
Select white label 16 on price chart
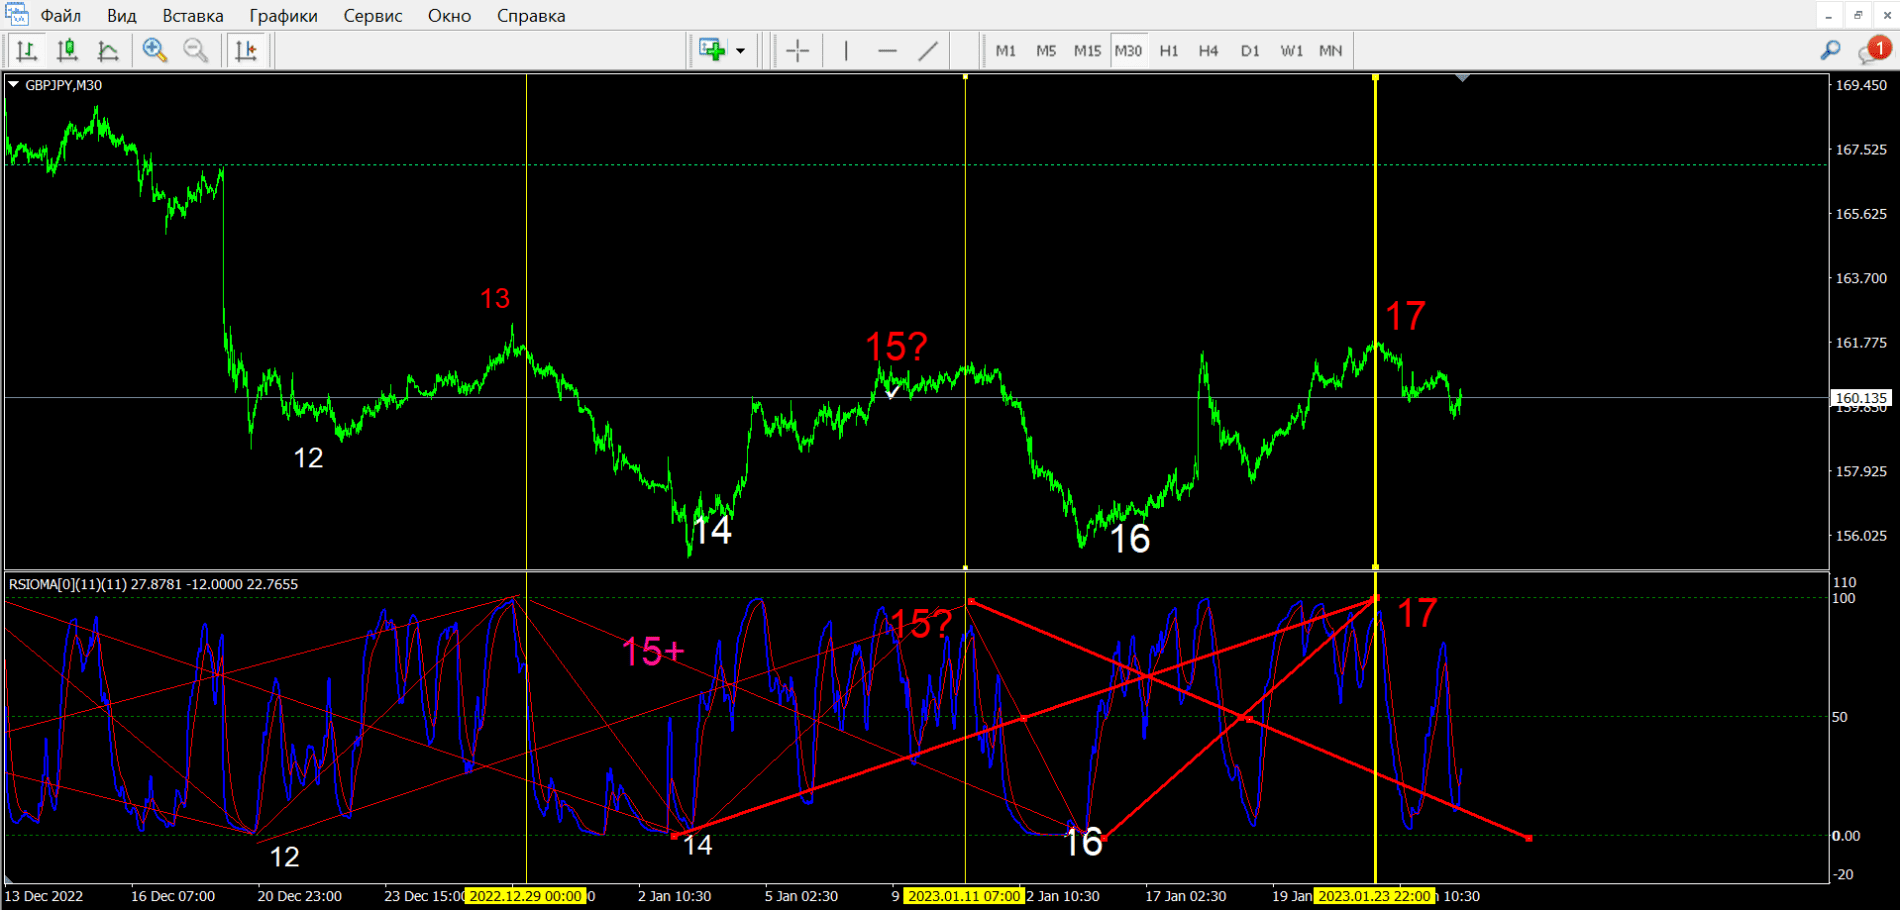1130,539
